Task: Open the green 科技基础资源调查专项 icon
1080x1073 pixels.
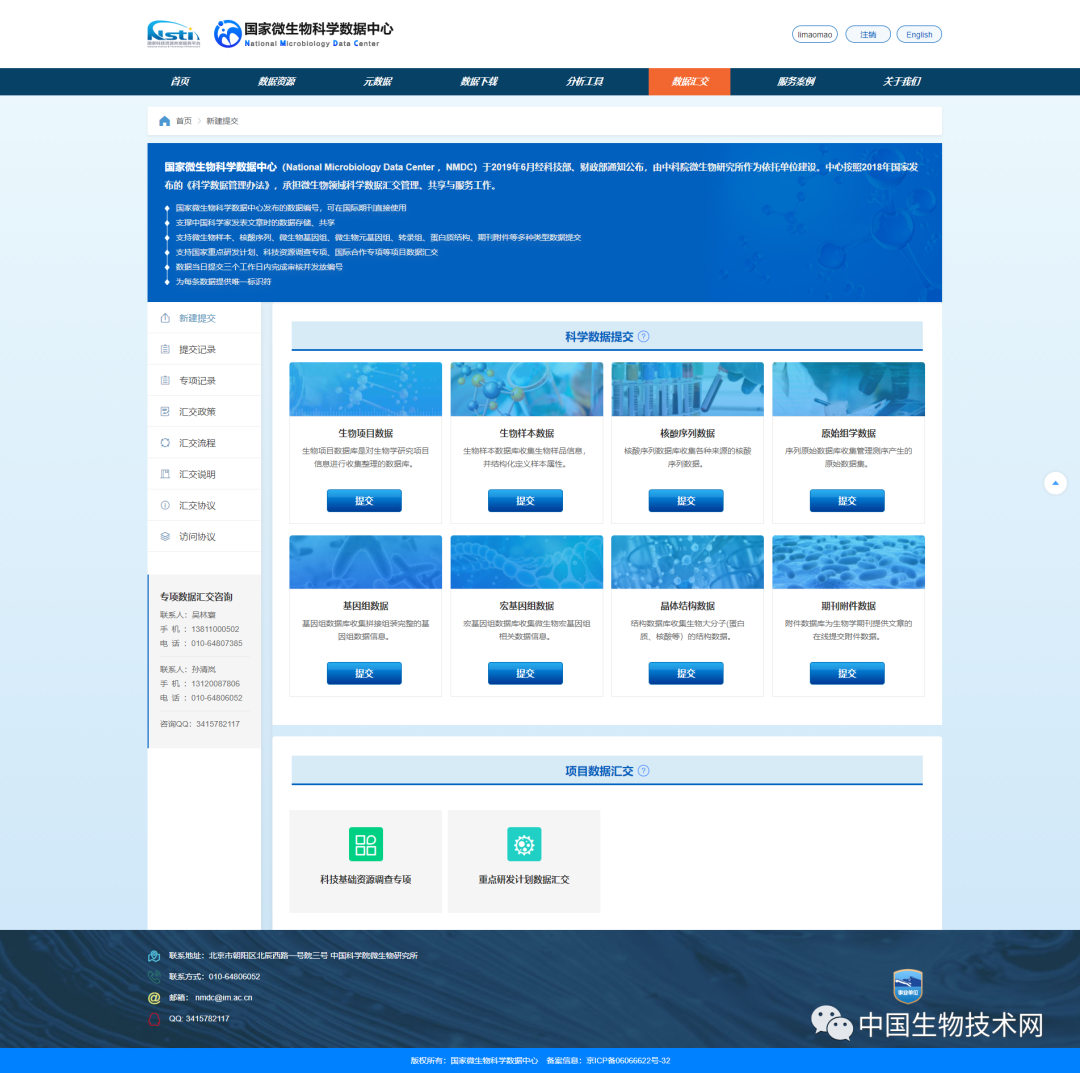Action: click(365, 844)
